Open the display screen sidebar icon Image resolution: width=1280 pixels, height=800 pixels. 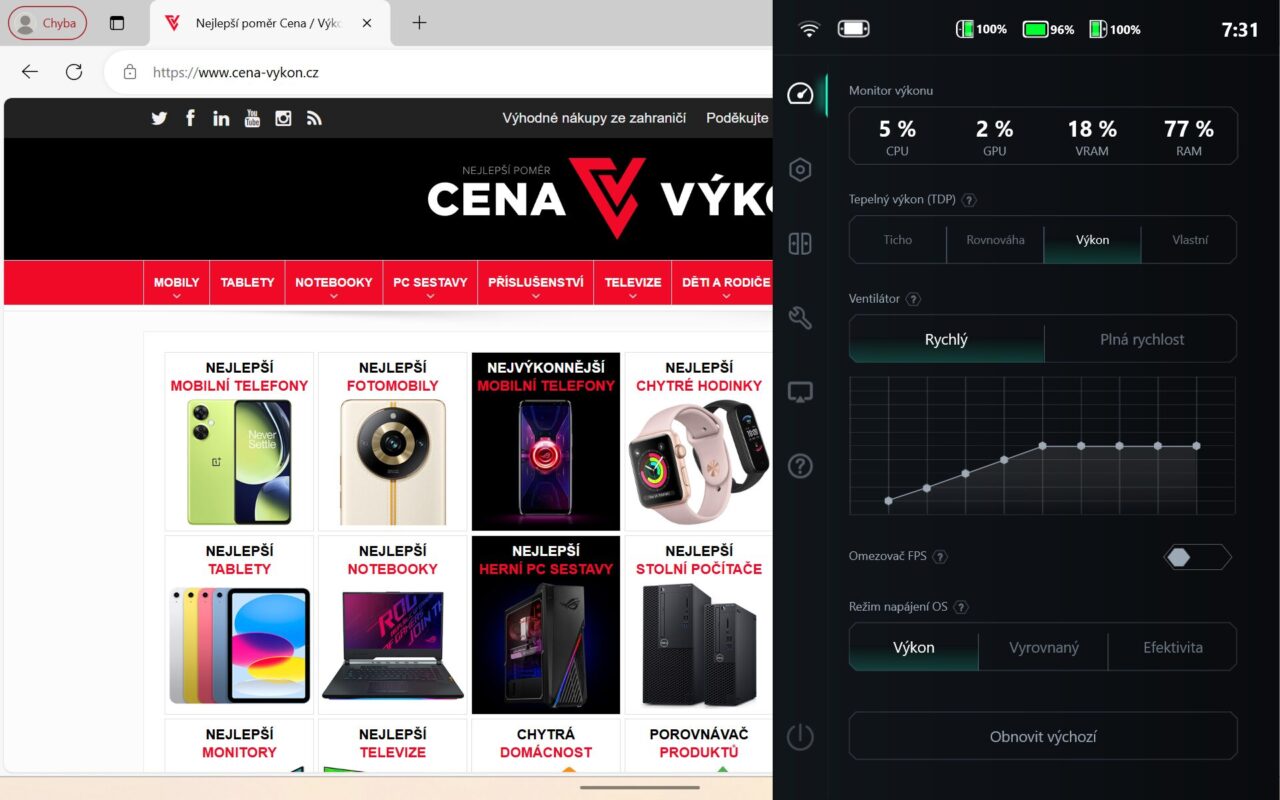[x=800, y=392]
